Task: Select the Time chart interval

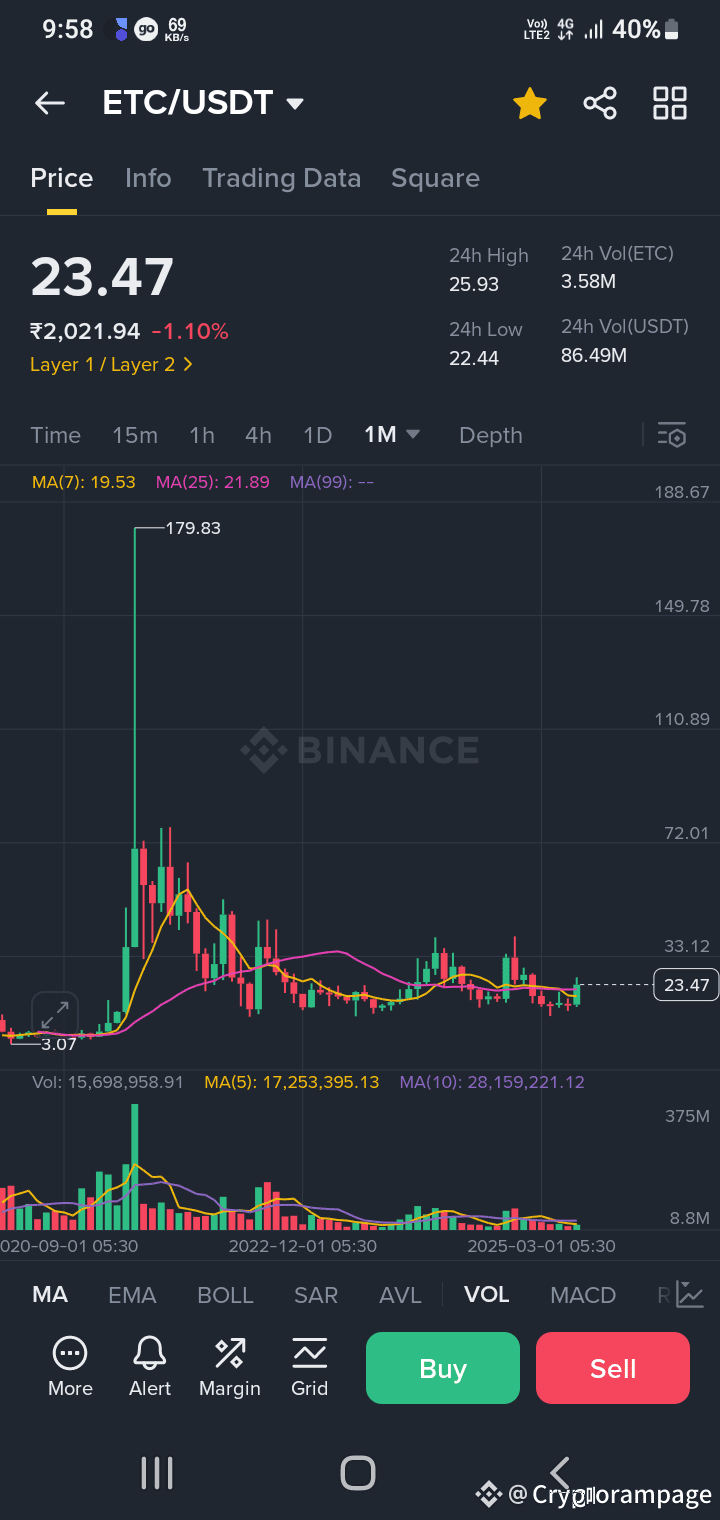Action: 55,435
